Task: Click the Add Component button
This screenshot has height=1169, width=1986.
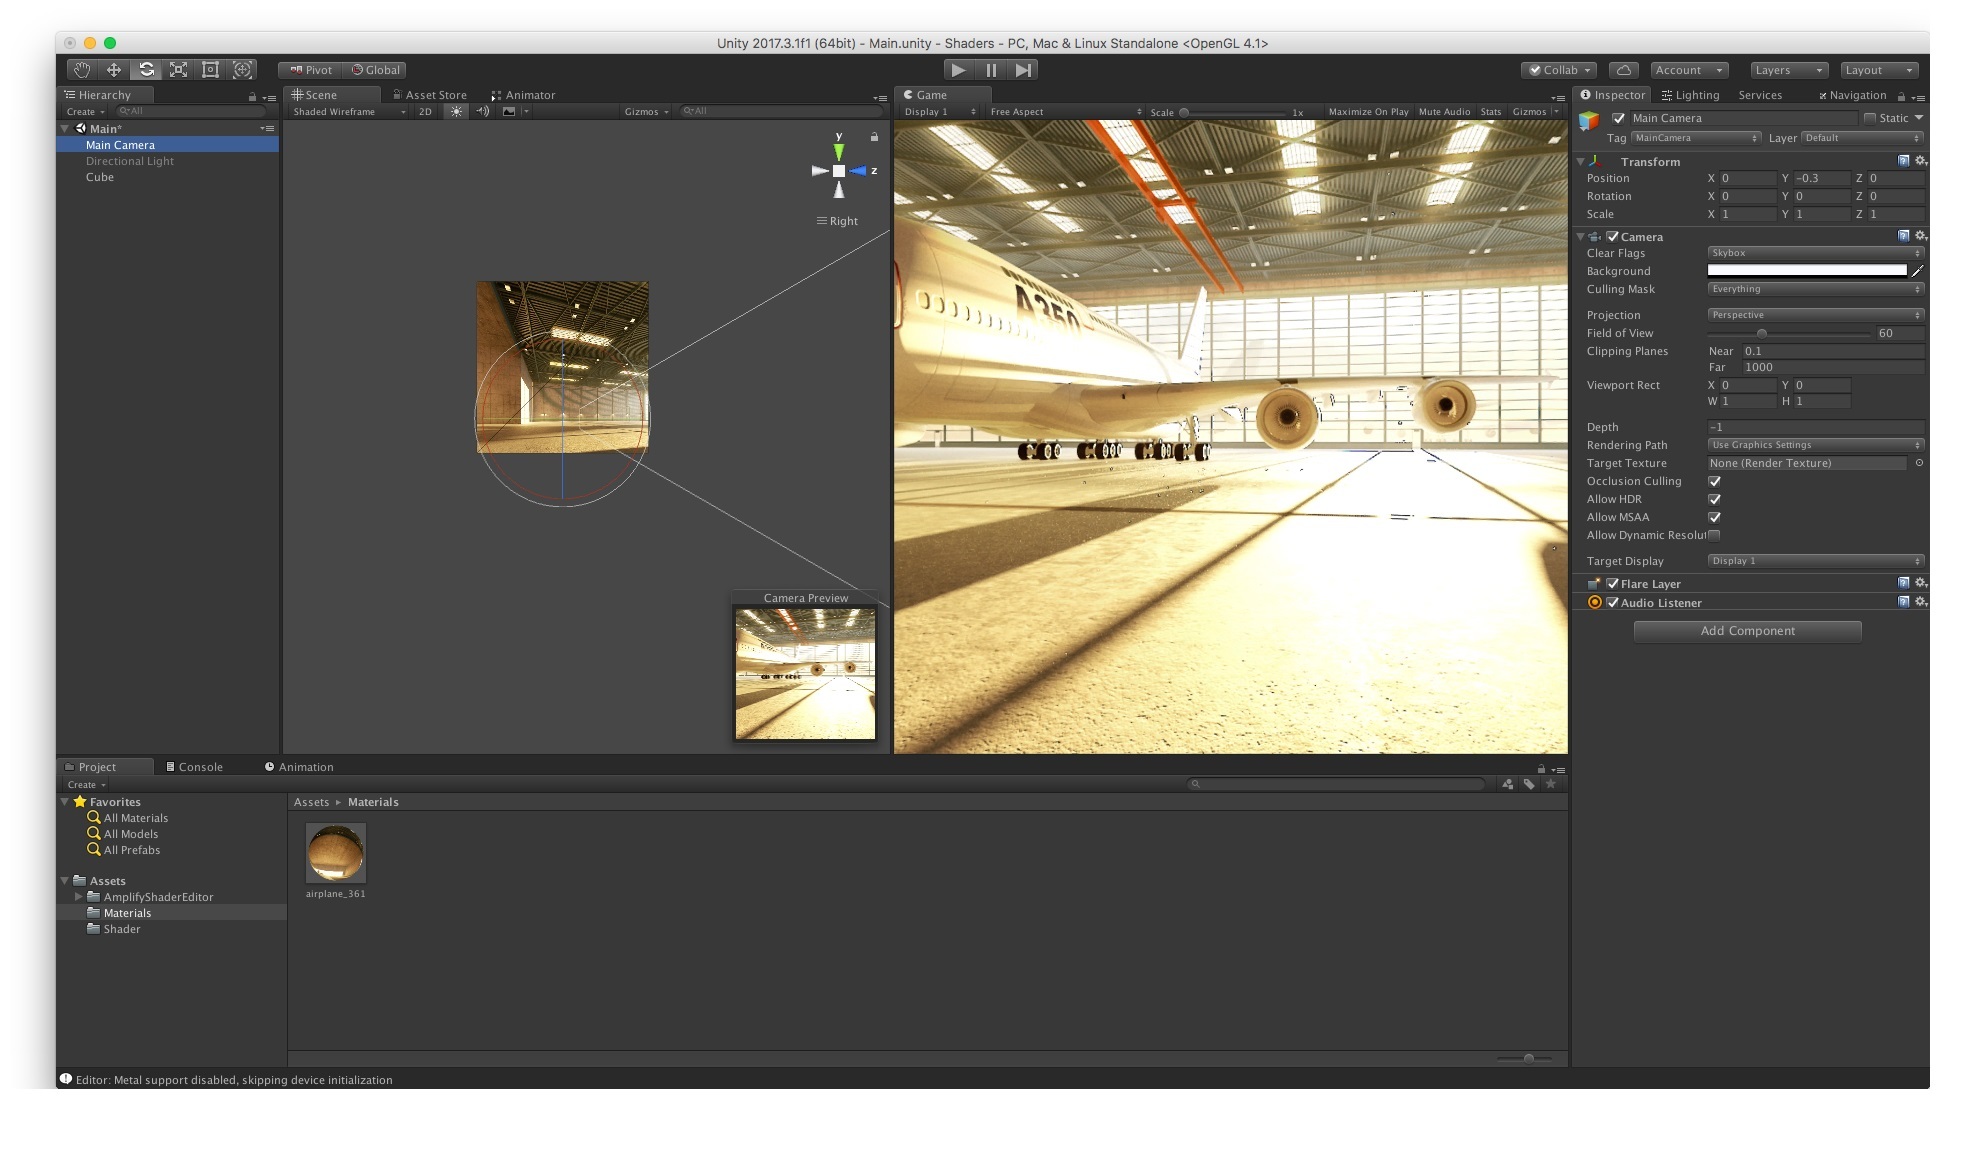Action: [x=1747, y=630]
